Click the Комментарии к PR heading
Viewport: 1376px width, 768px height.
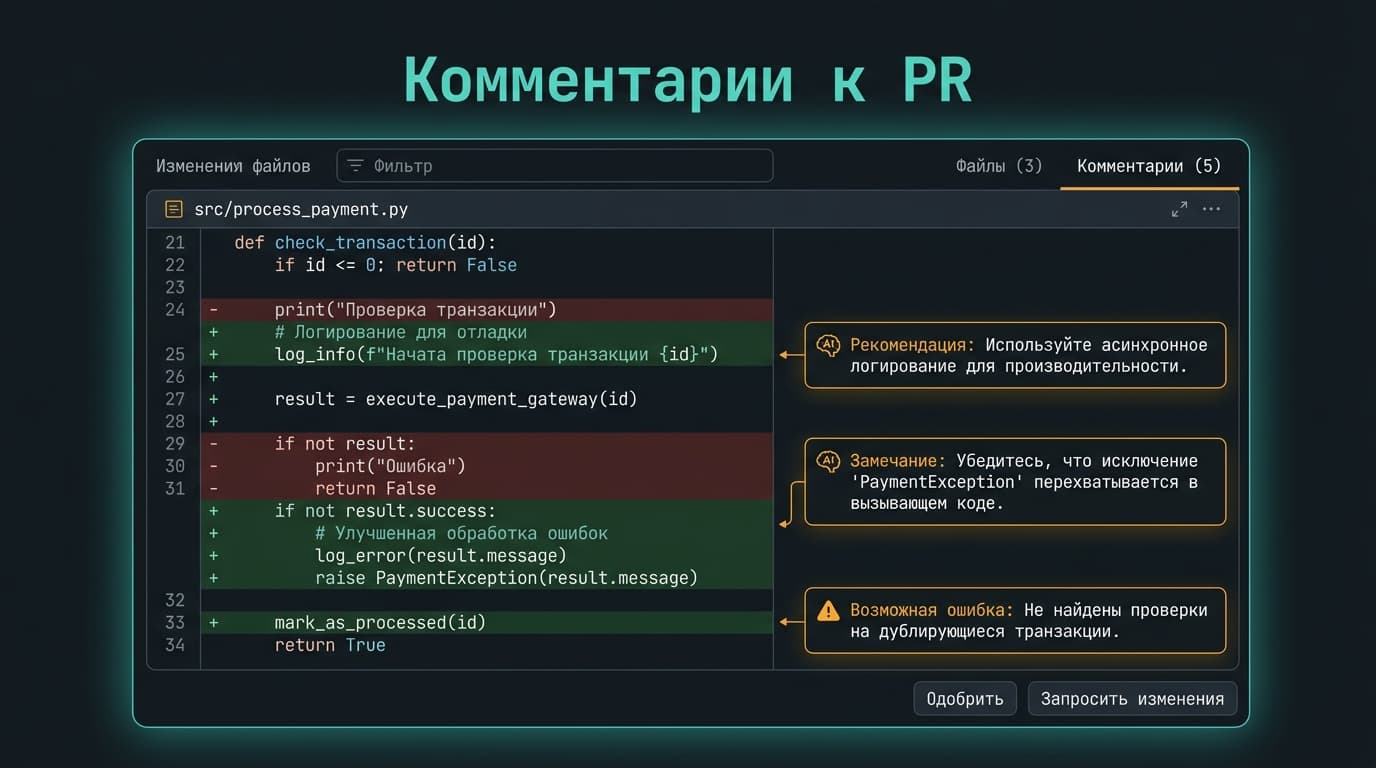click(688, 80)
